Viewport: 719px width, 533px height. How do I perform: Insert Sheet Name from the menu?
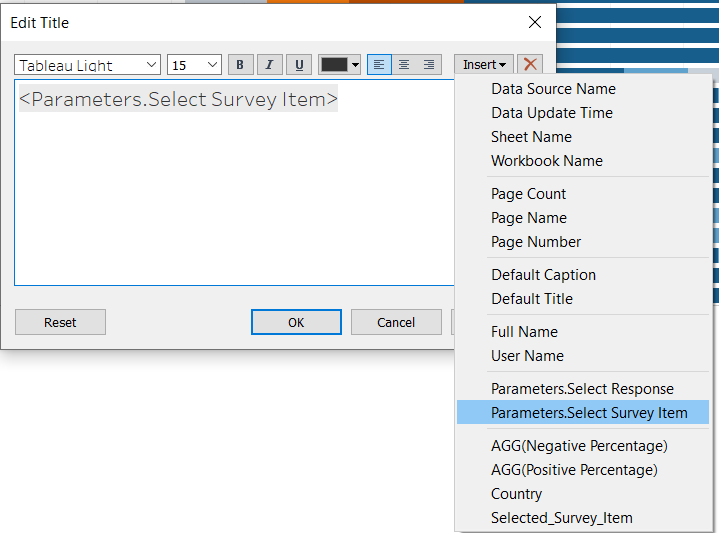[x=531, y=137]
